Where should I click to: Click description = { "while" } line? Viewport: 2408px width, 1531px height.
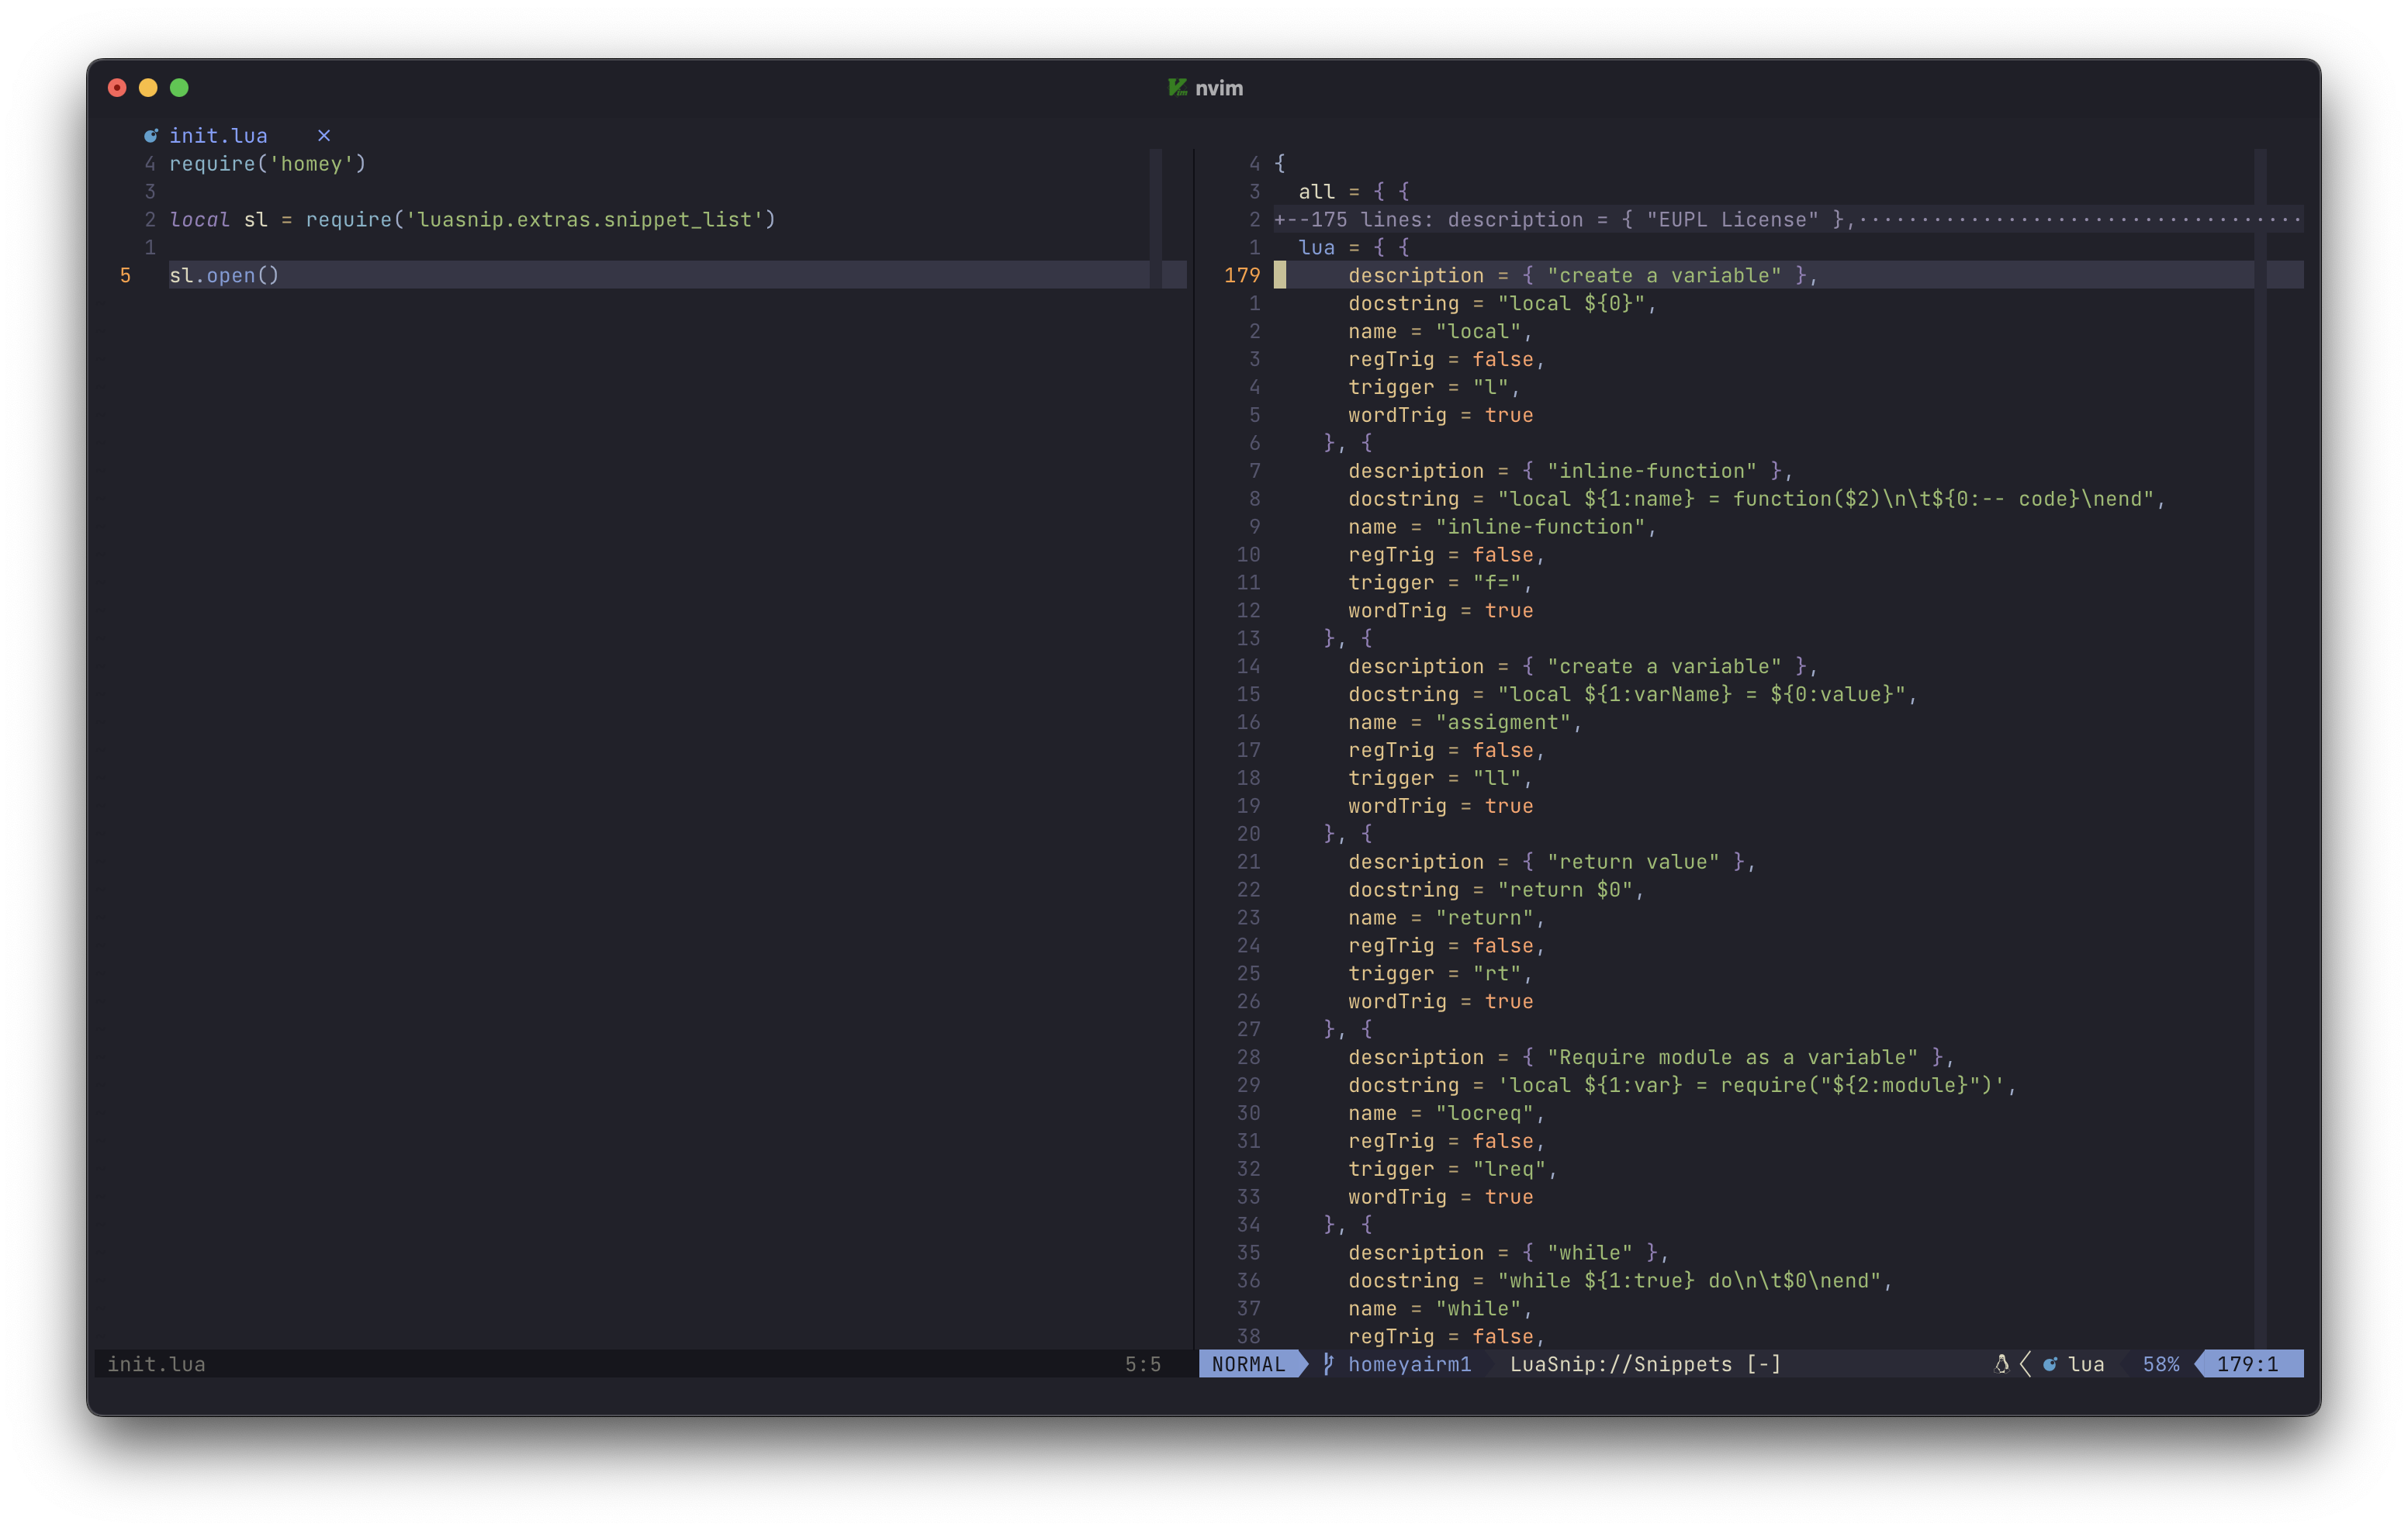click(x=1508, y=1253)
